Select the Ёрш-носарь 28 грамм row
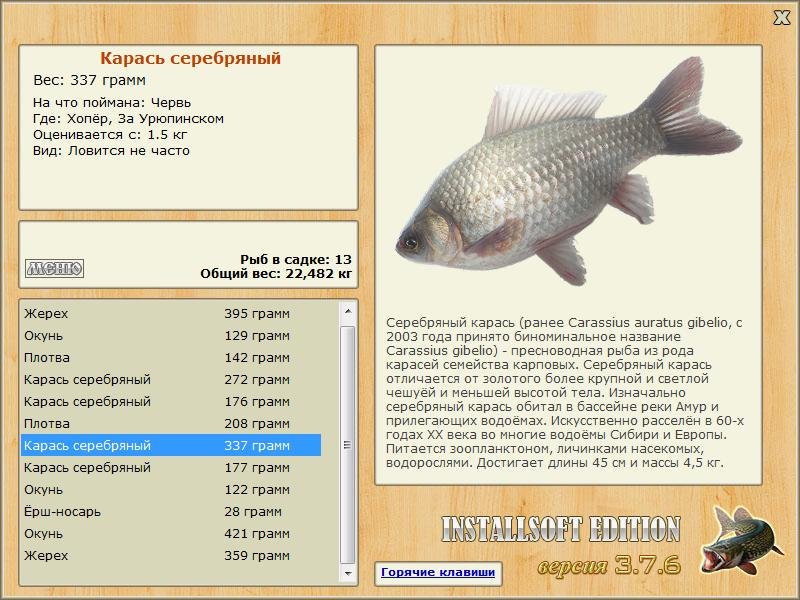 (x=171, y=511)
